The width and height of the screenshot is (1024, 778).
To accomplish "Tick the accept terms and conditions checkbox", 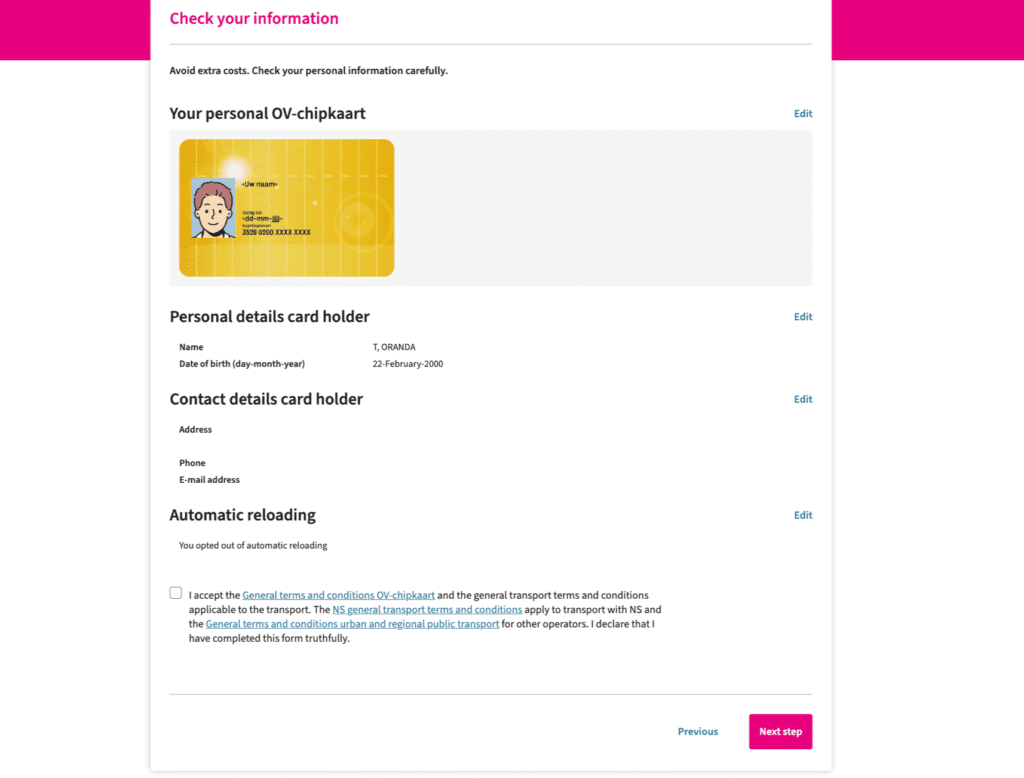I will click(x=176, y=593).
